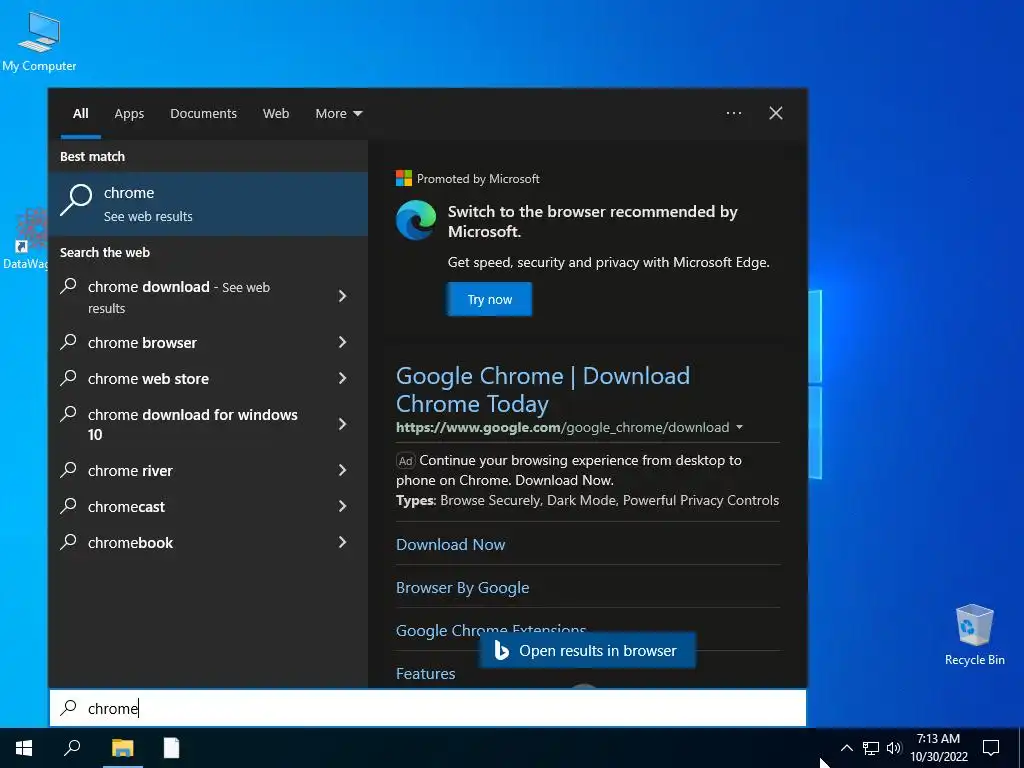
Task: Open the clock showing 7:13 AM
Action: tap(938, 748)
